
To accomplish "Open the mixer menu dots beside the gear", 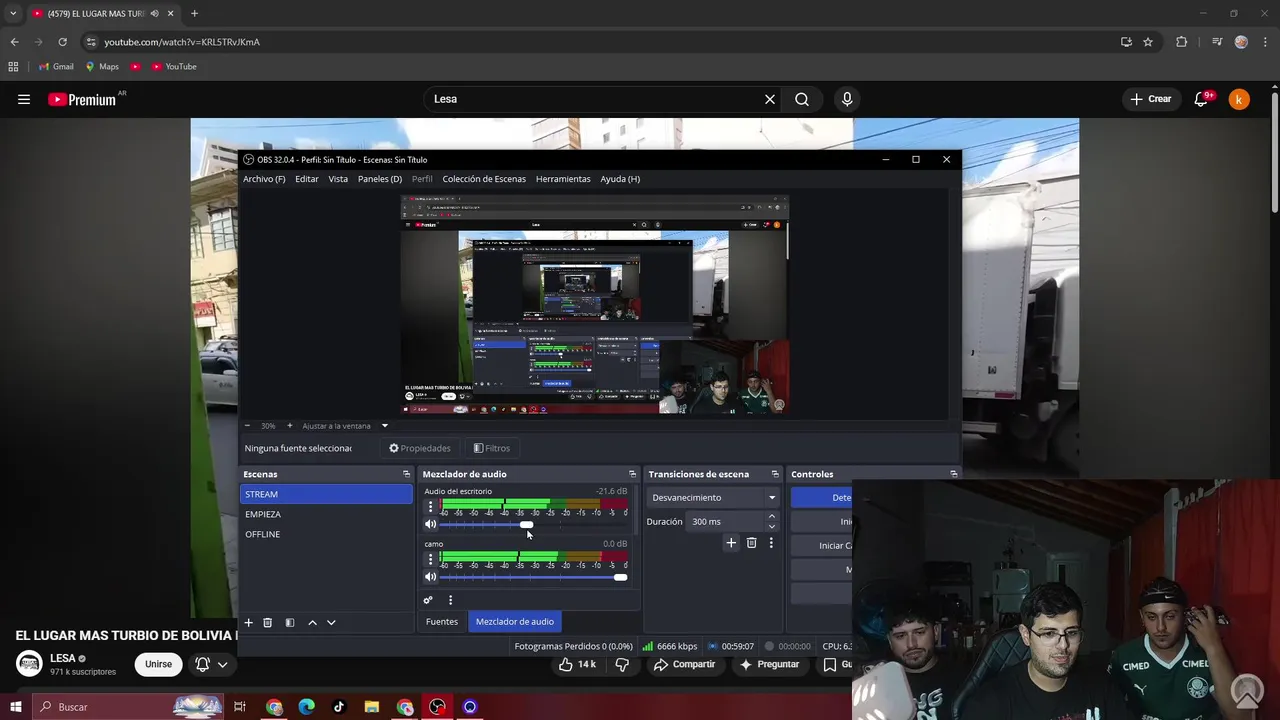I will point(450,600).
